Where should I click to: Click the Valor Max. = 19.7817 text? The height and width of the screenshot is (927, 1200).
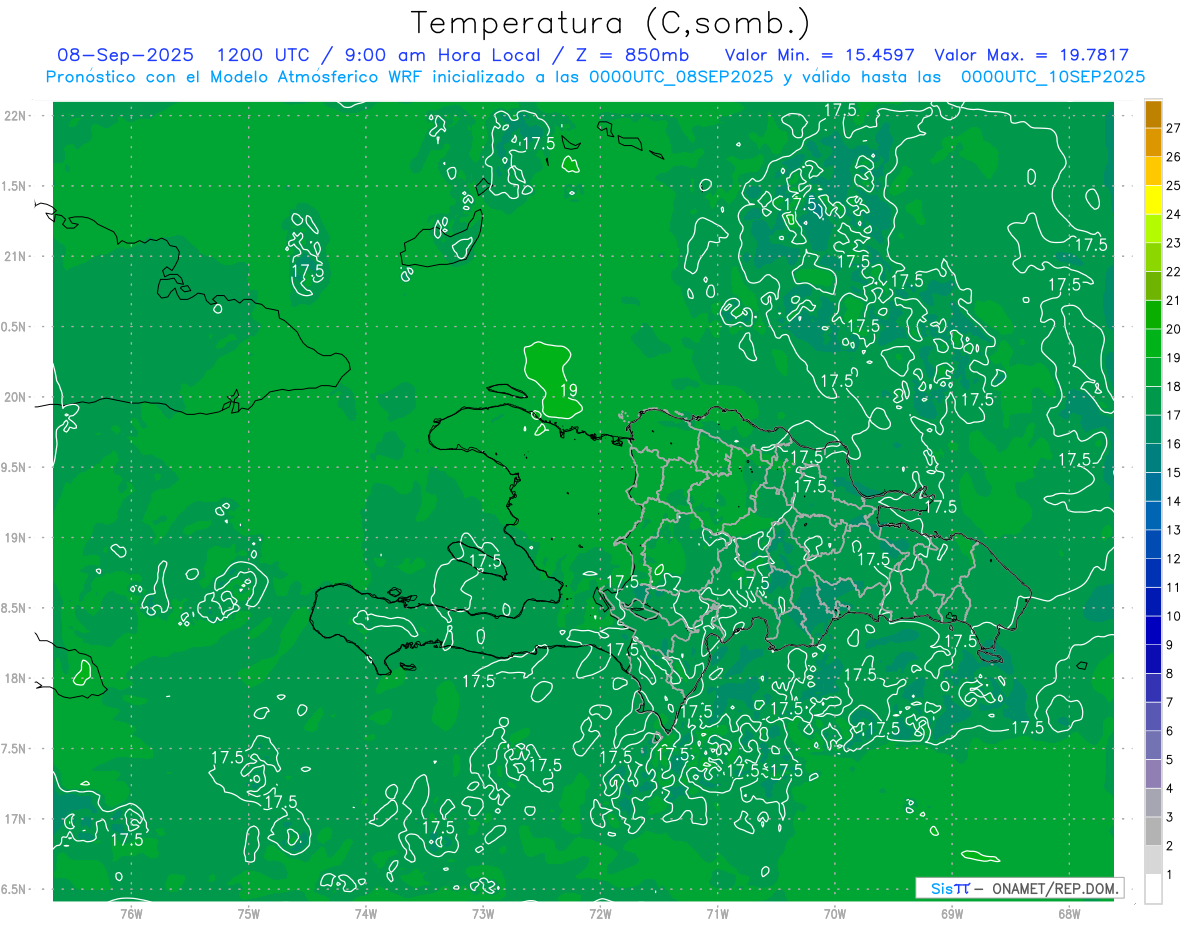[x=1031, y=55]
